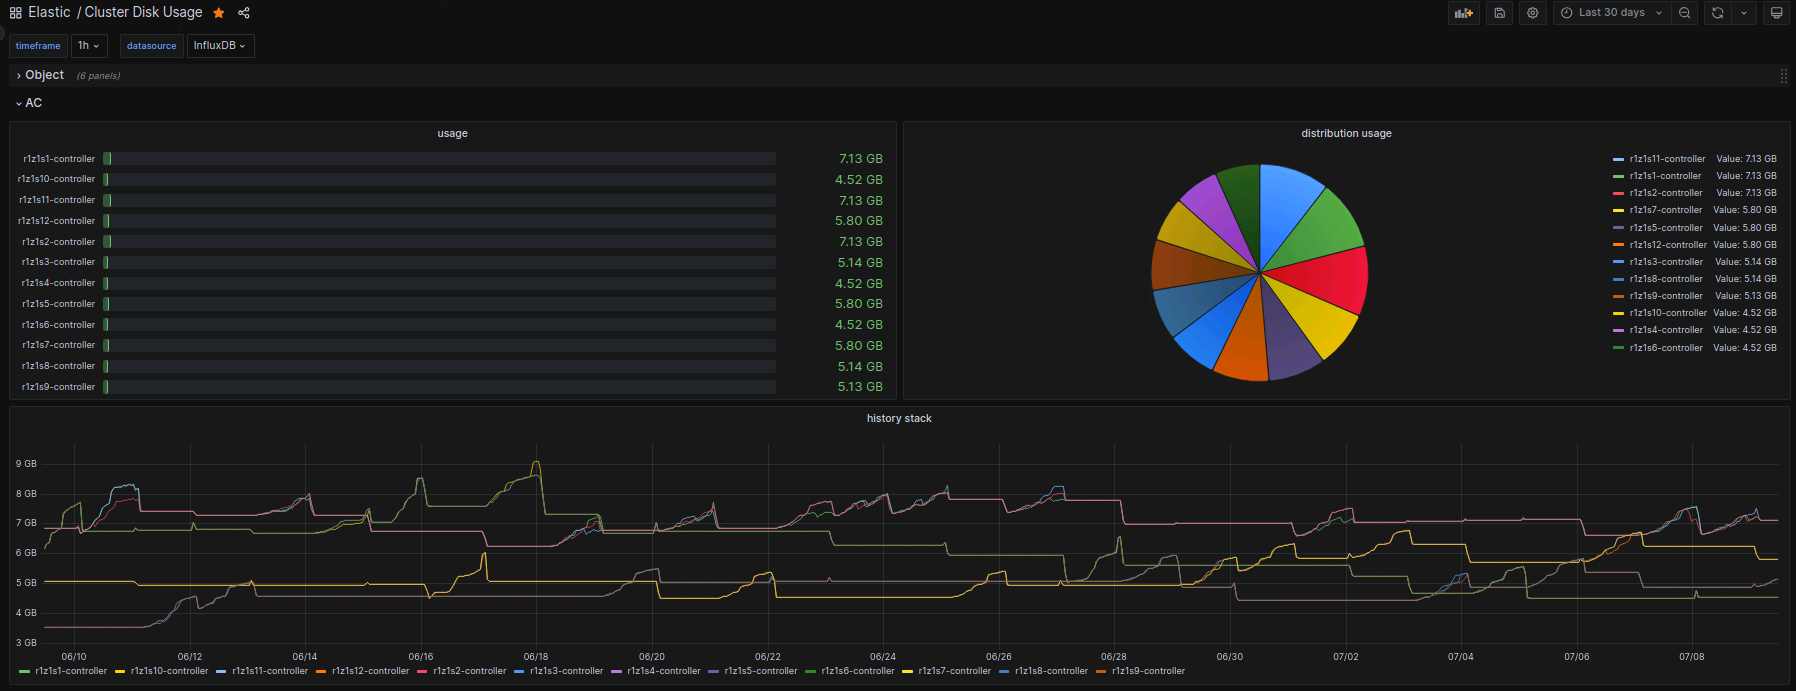
Task: Refresh the dashboard
Action: (1717, 13)
